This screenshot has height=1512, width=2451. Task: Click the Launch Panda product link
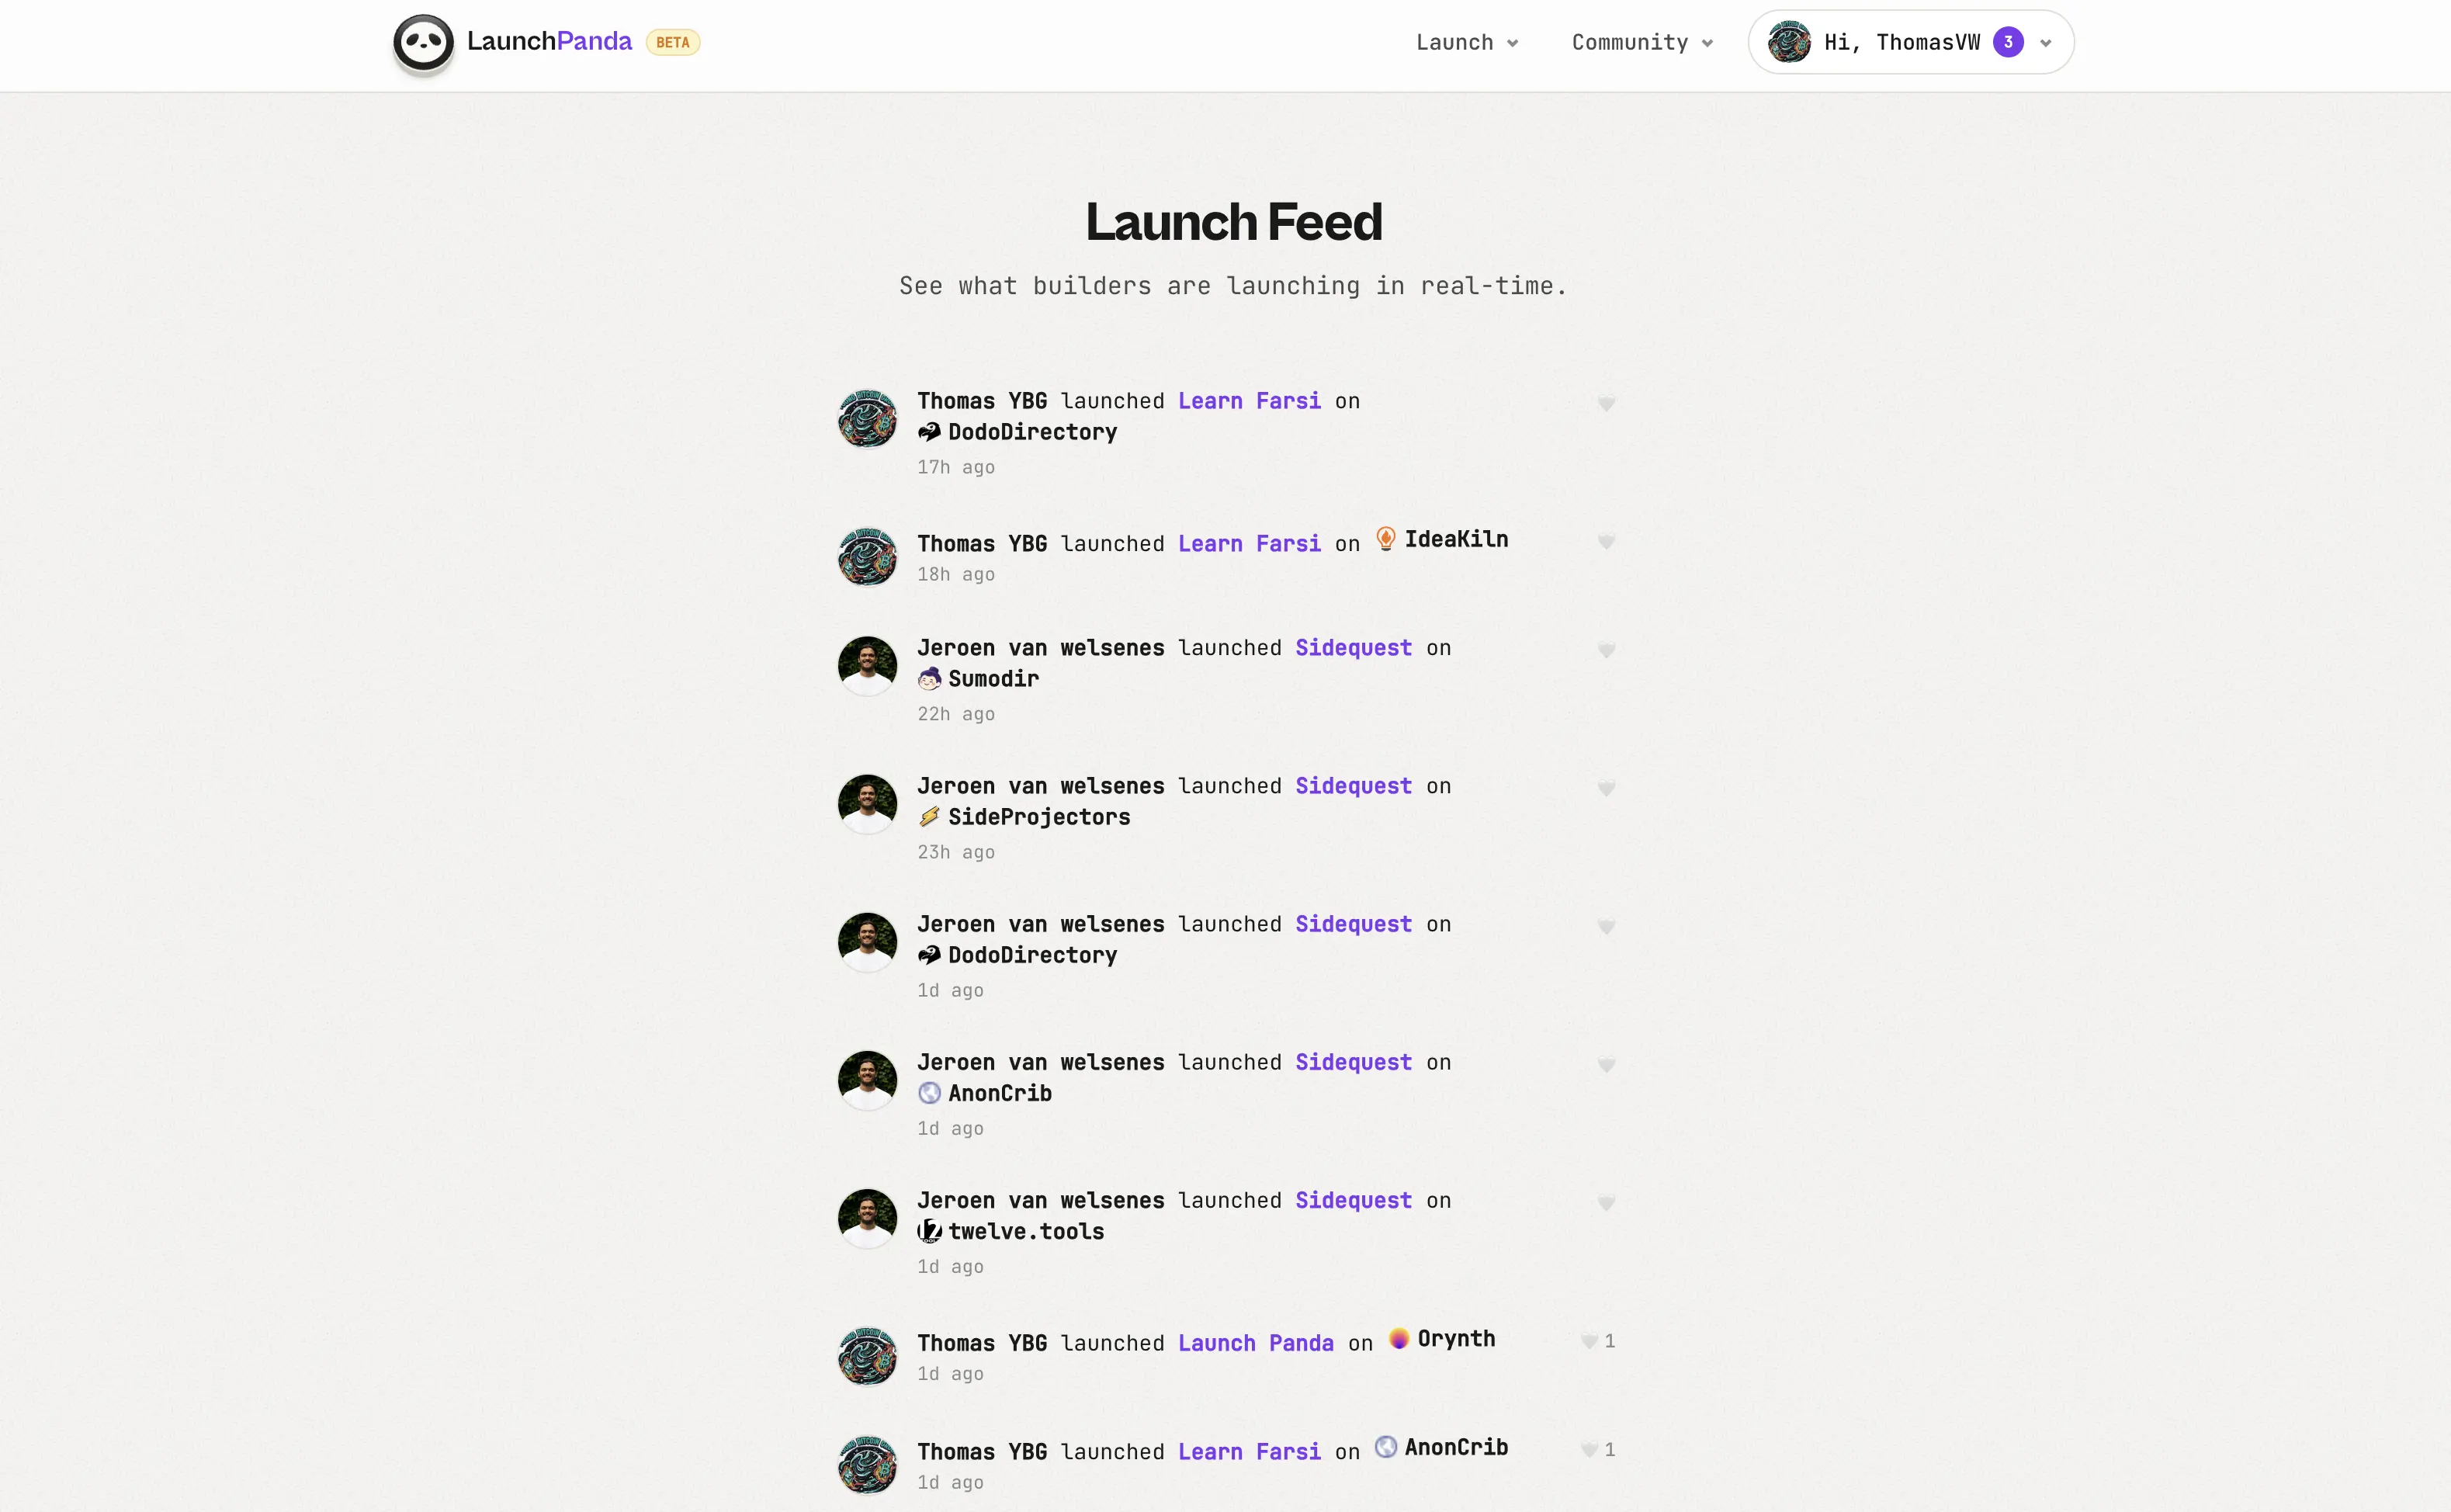[x=1255, y=1343]
